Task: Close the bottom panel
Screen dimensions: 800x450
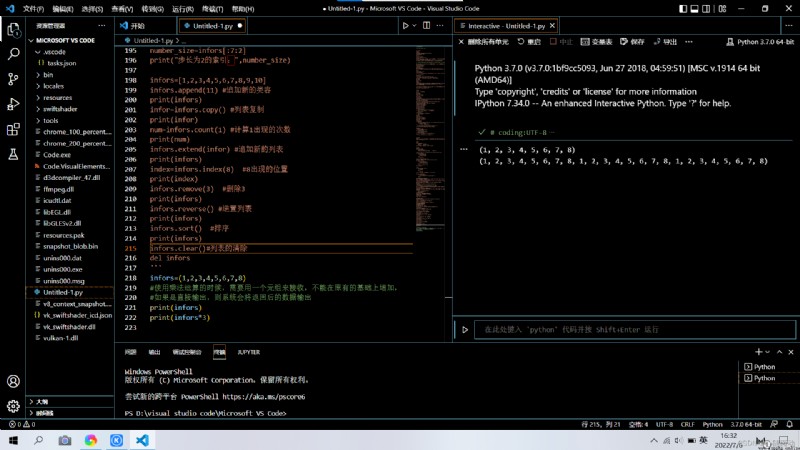Action: (791, 352)
